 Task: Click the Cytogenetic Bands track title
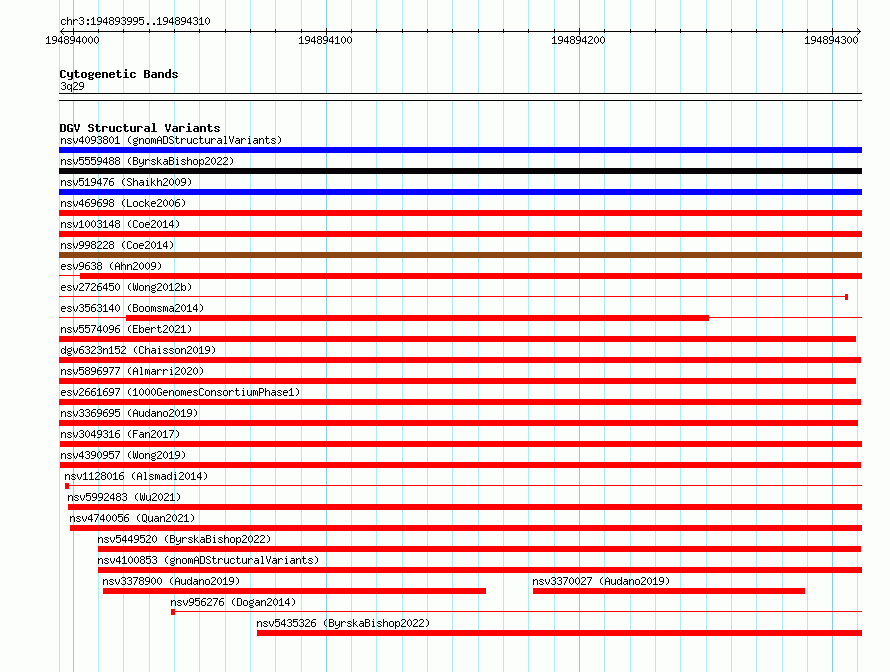119,74
